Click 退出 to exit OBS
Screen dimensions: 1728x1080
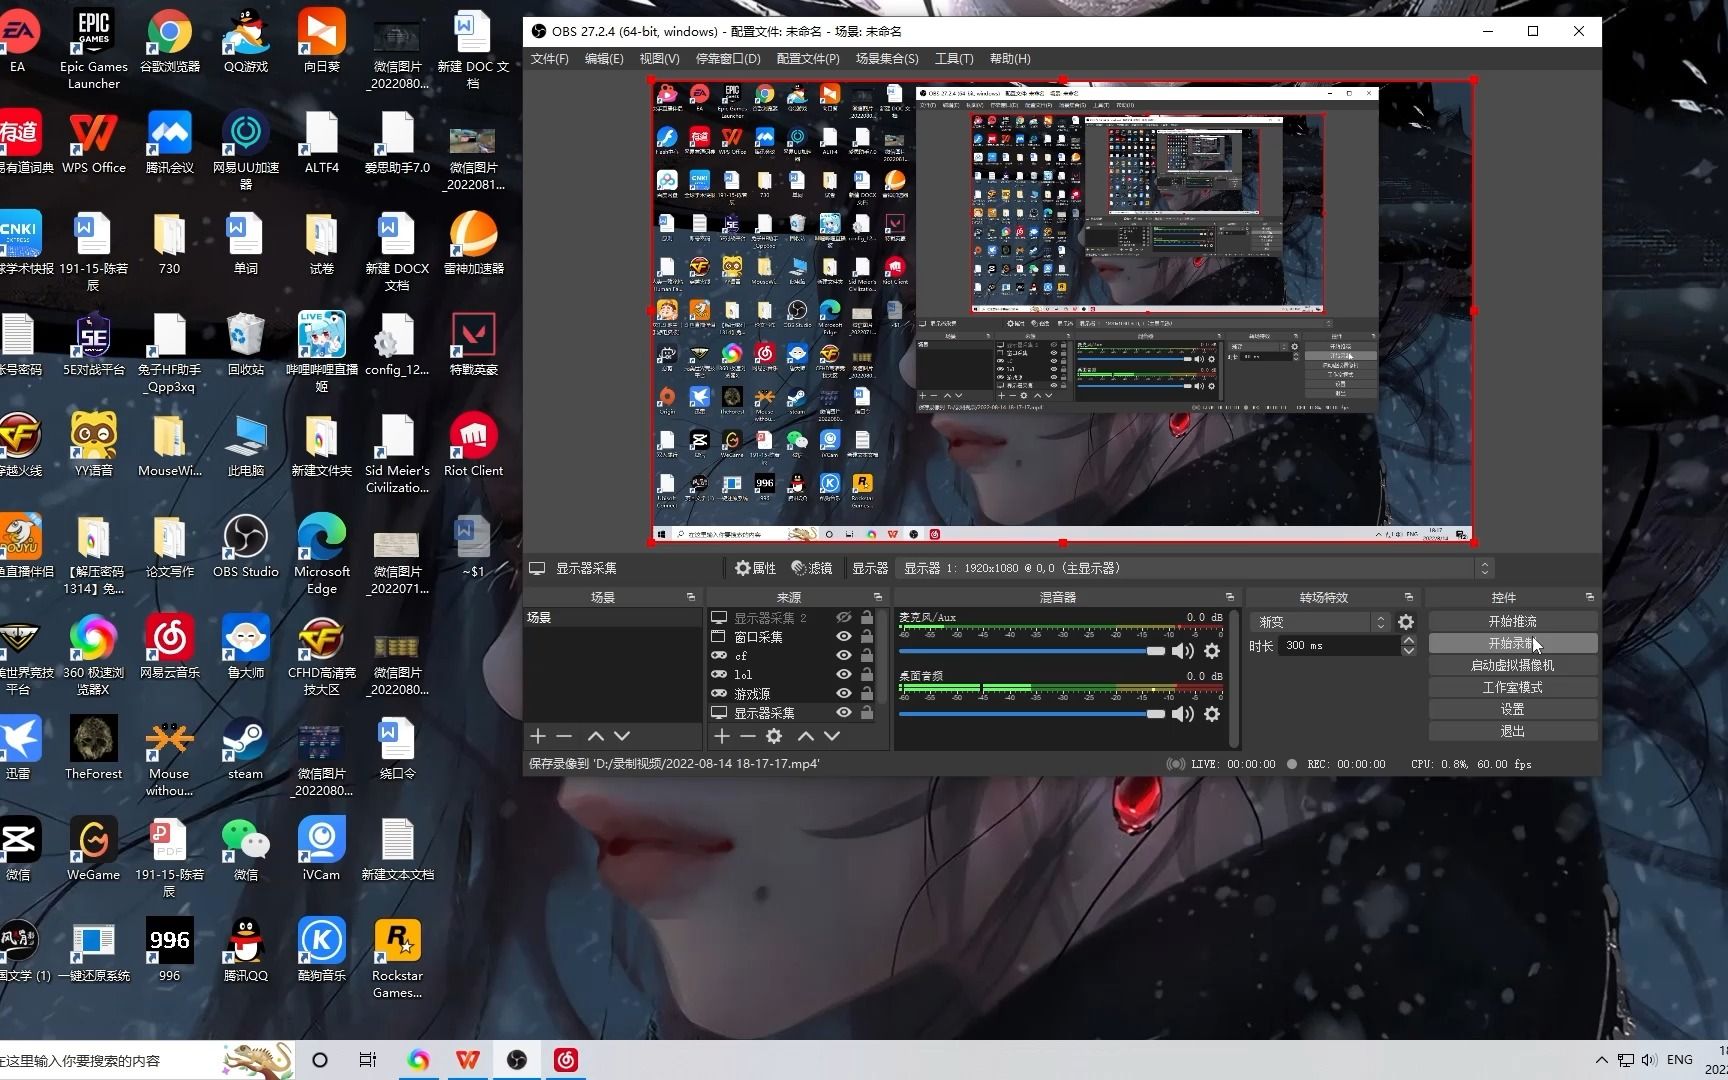coord(1512,731)
